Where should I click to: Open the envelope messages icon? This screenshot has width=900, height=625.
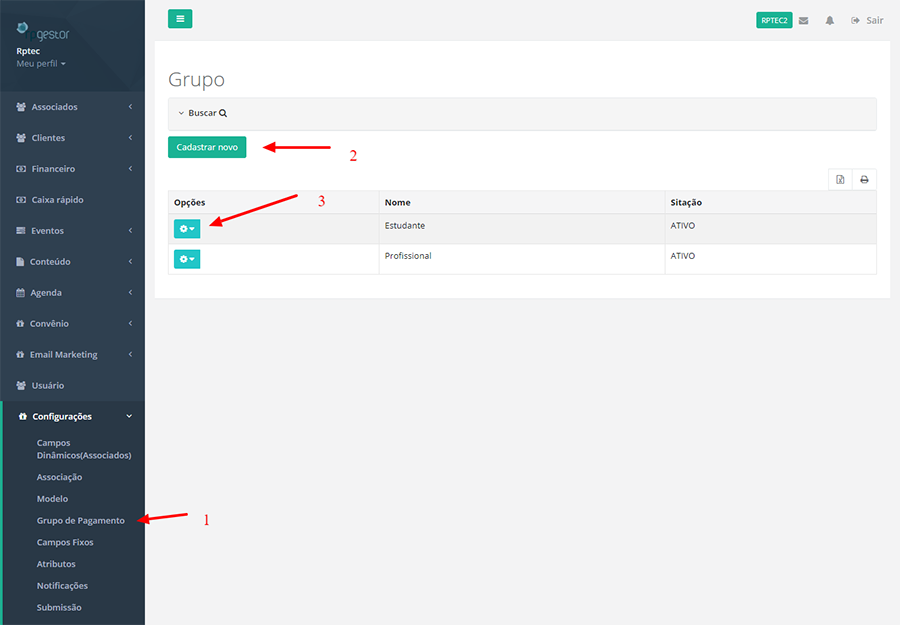point(804,20)
